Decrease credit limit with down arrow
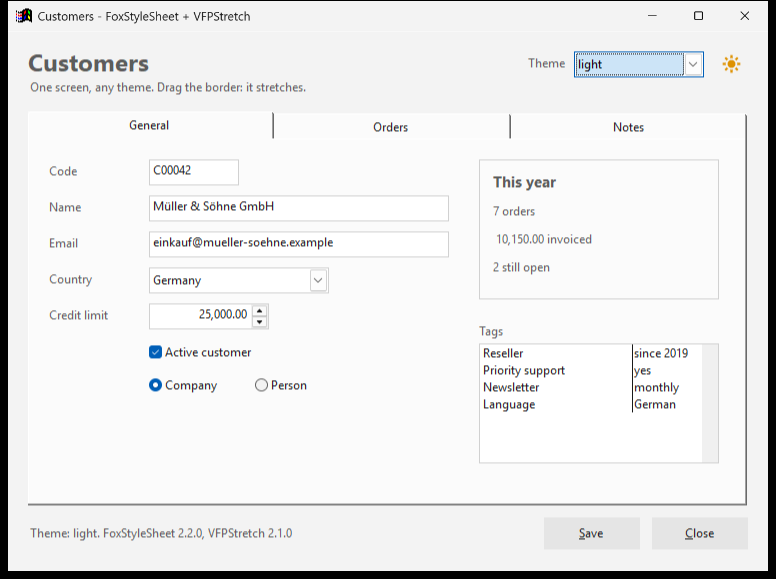 (x=260, y=322)
